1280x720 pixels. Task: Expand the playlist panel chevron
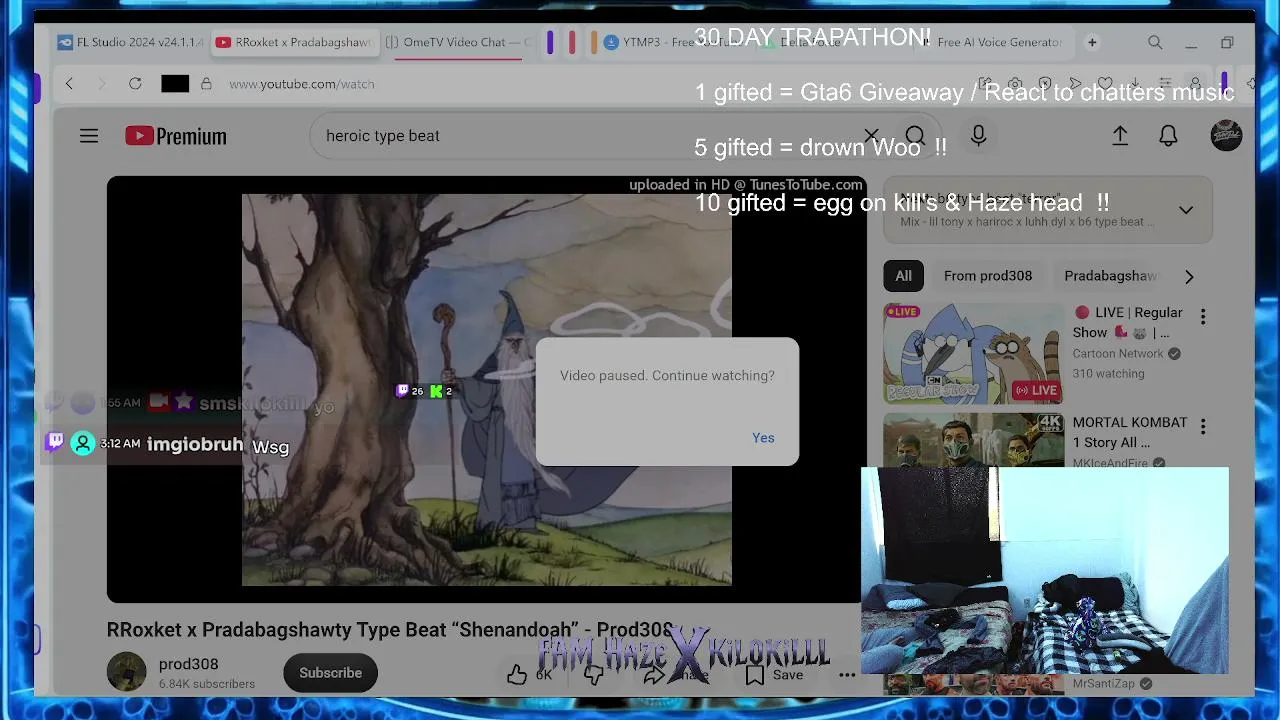pyautogui.click(x=1186, y=210)
